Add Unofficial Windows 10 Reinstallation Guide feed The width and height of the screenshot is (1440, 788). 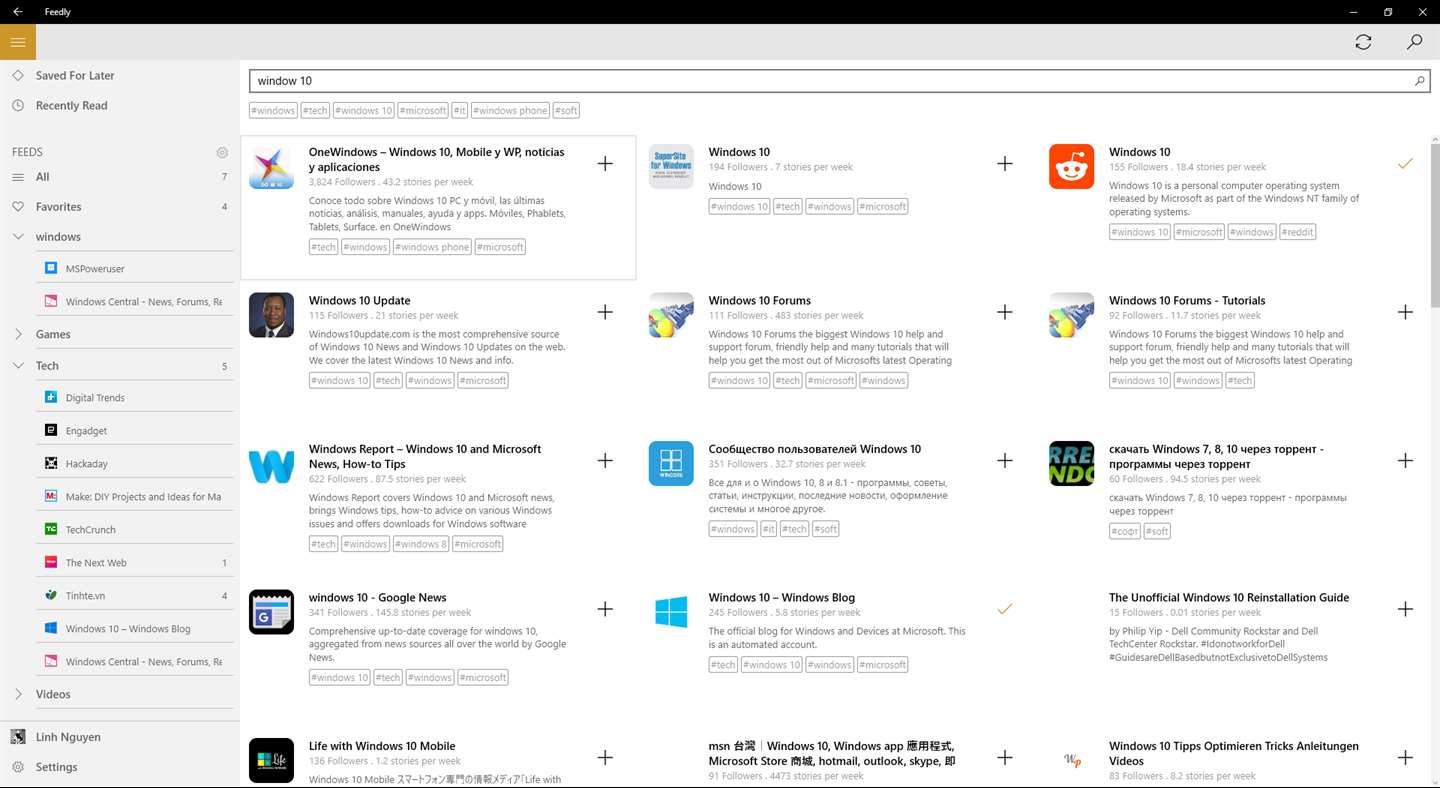(x=1405, y=609)
